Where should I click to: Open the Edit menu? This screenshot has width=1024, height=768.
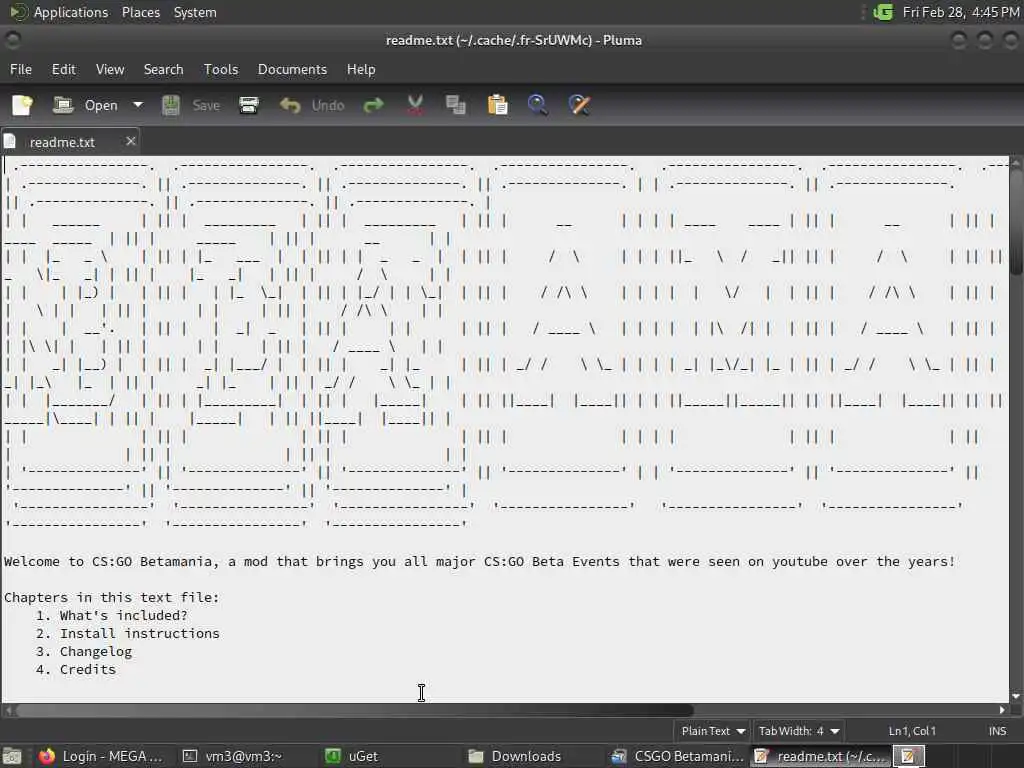pos(63,69)
